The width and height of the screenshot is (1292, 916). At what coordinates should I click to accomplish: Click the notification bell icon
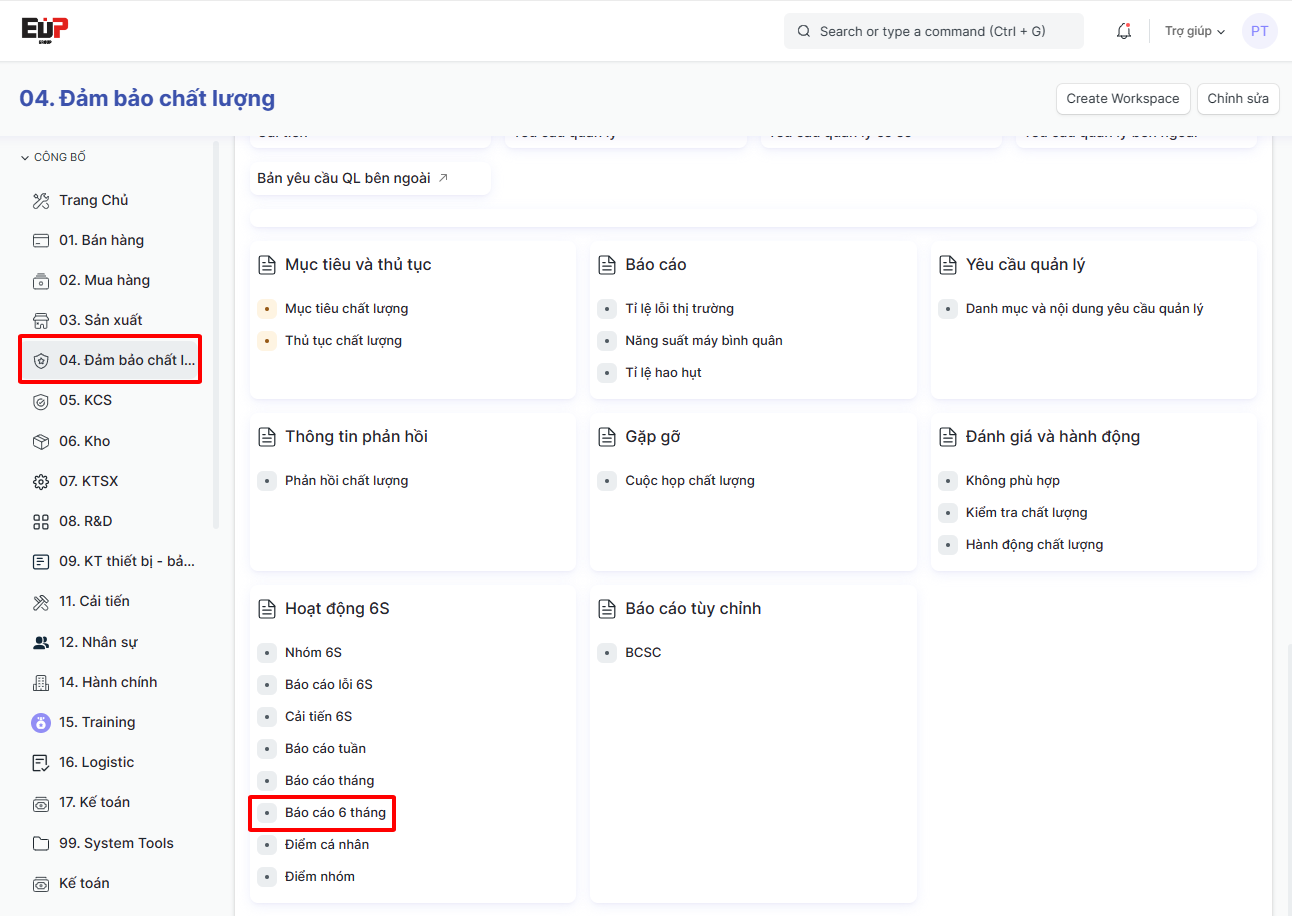point(1124,31)
